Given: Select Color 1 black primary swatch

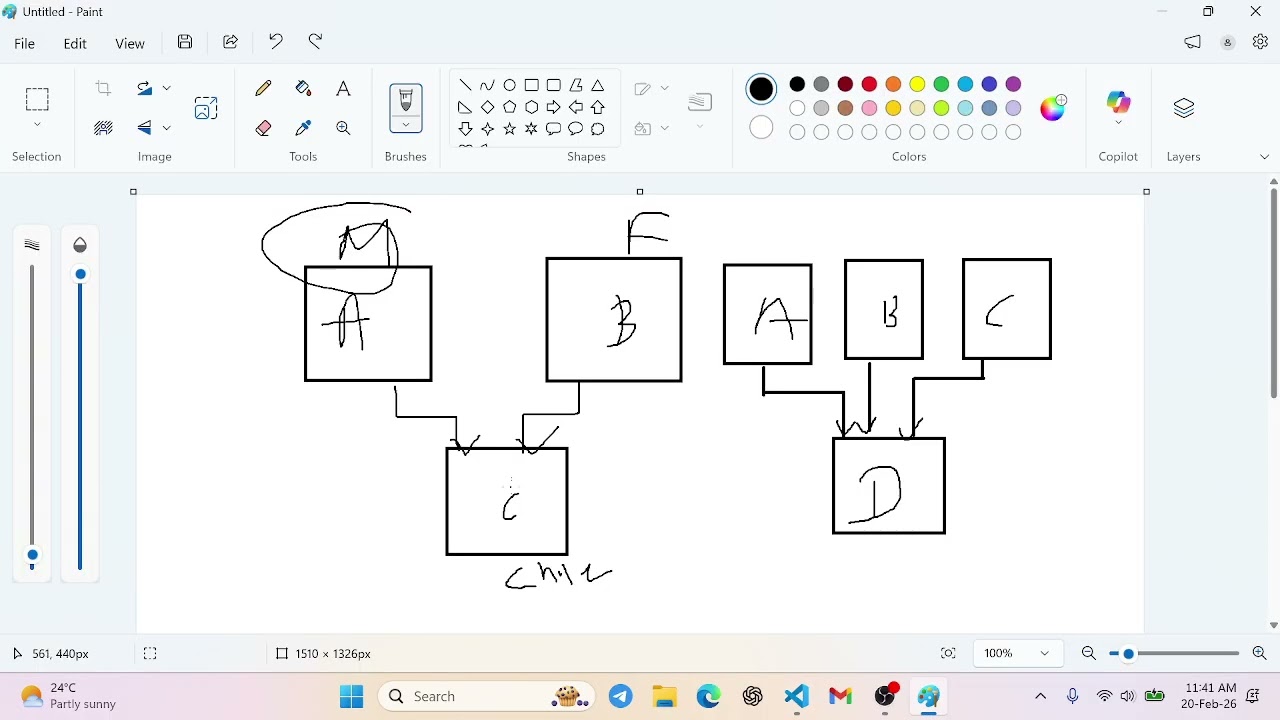Looking at the screenshot, I should (762, 89).
